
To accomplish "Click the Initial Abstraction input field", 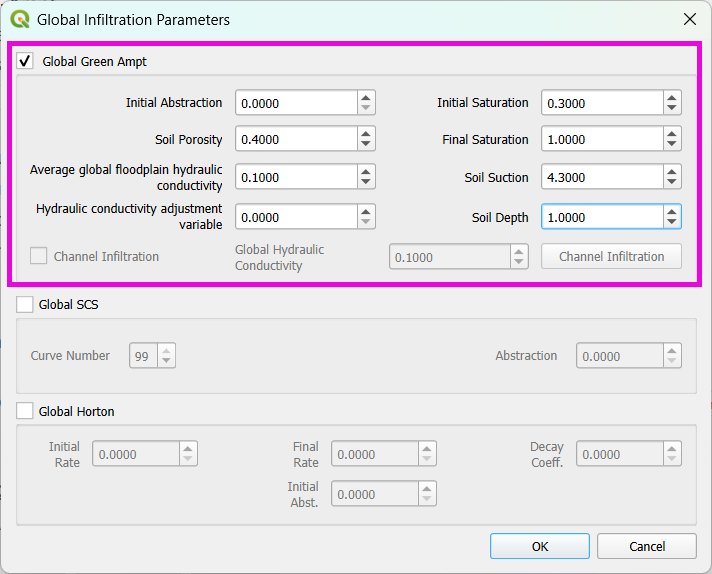I will [296, 103].
